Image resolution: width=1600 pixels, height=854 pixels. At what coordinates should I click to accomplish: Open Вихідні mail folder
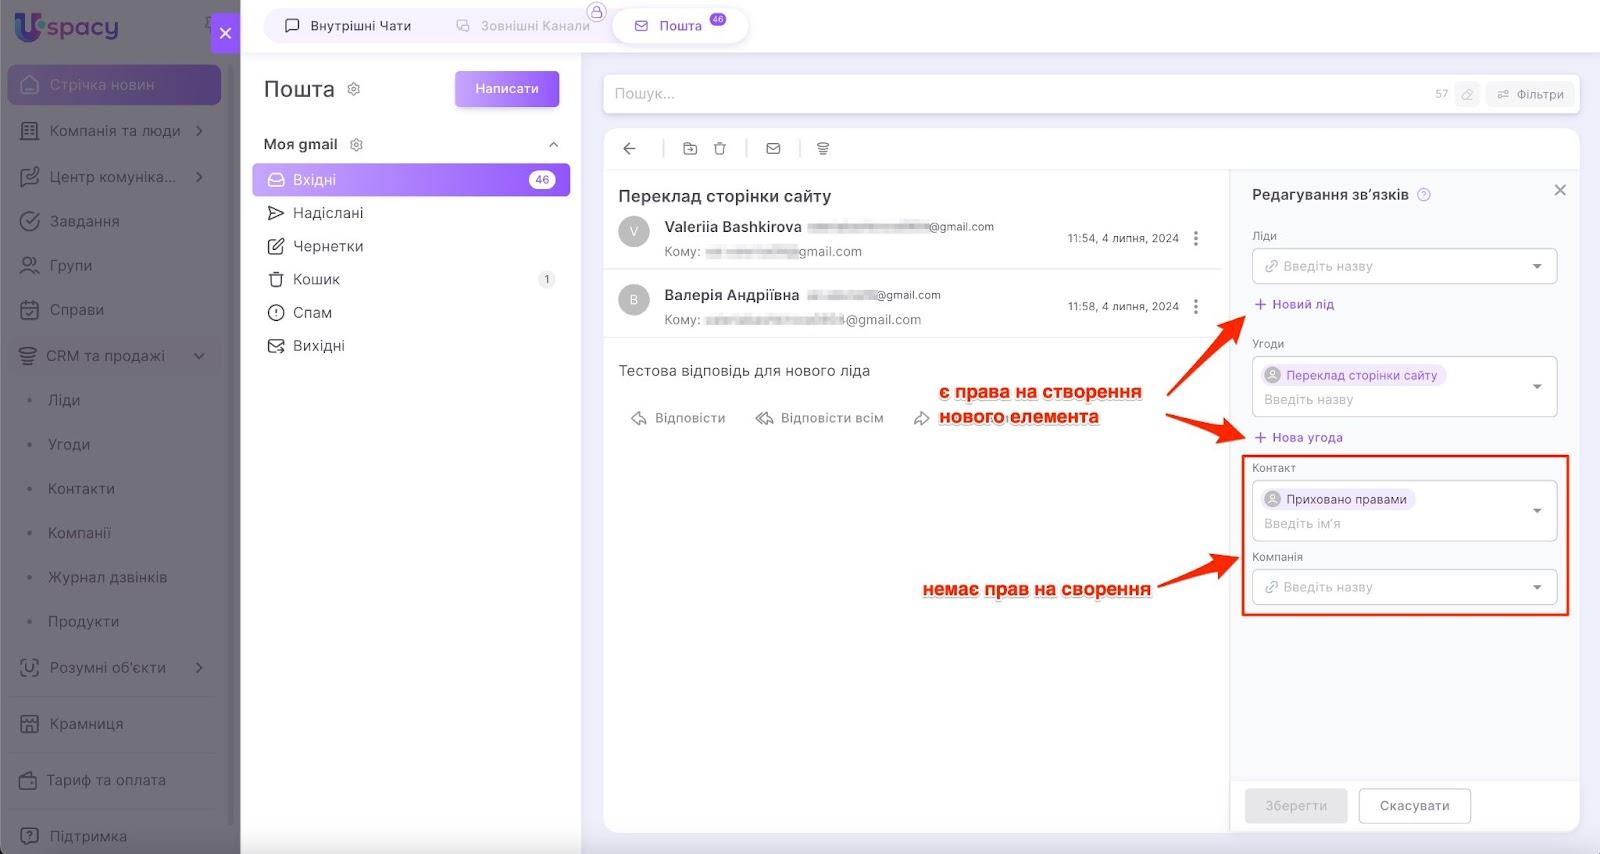(411, 346)
